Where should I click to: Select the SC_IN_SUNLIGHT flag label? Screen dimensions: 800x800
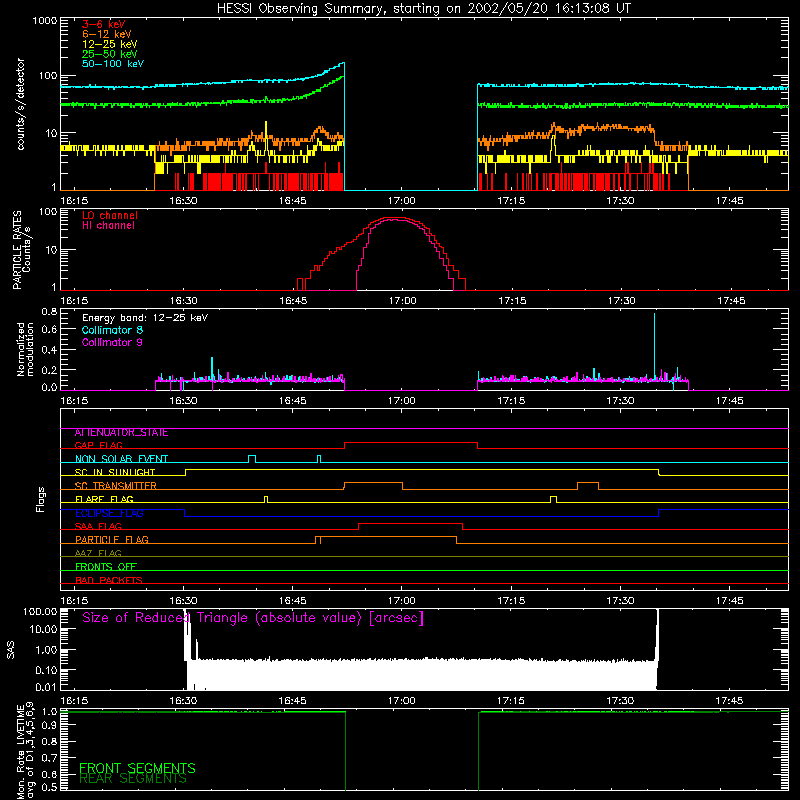pos(115,472)
